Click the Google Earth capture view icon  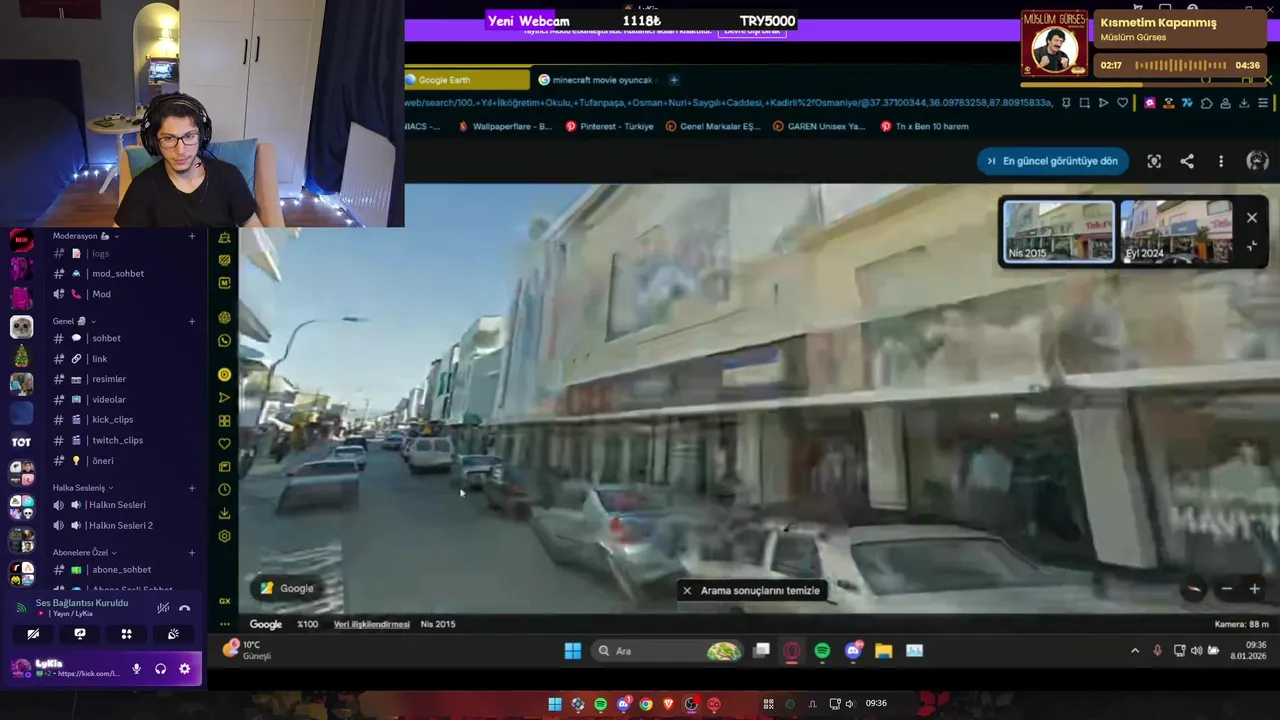click(1154, 161)
